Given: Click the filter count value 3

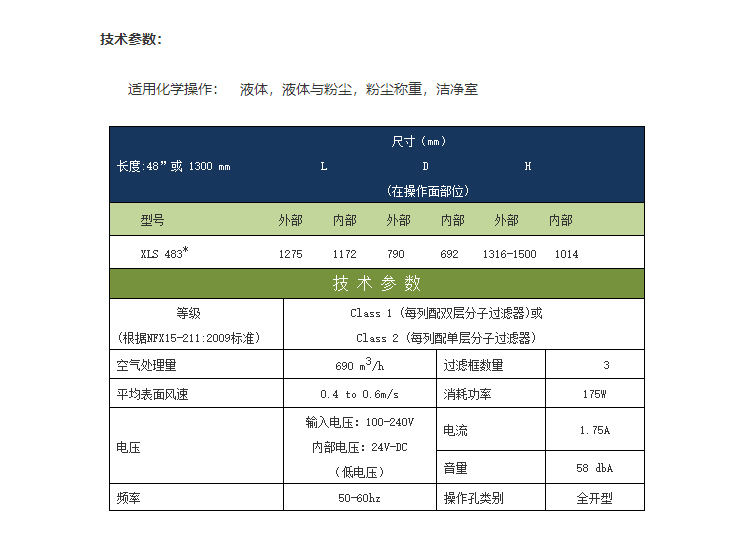Looking at the screenshot, I should (x=607, y=365).
